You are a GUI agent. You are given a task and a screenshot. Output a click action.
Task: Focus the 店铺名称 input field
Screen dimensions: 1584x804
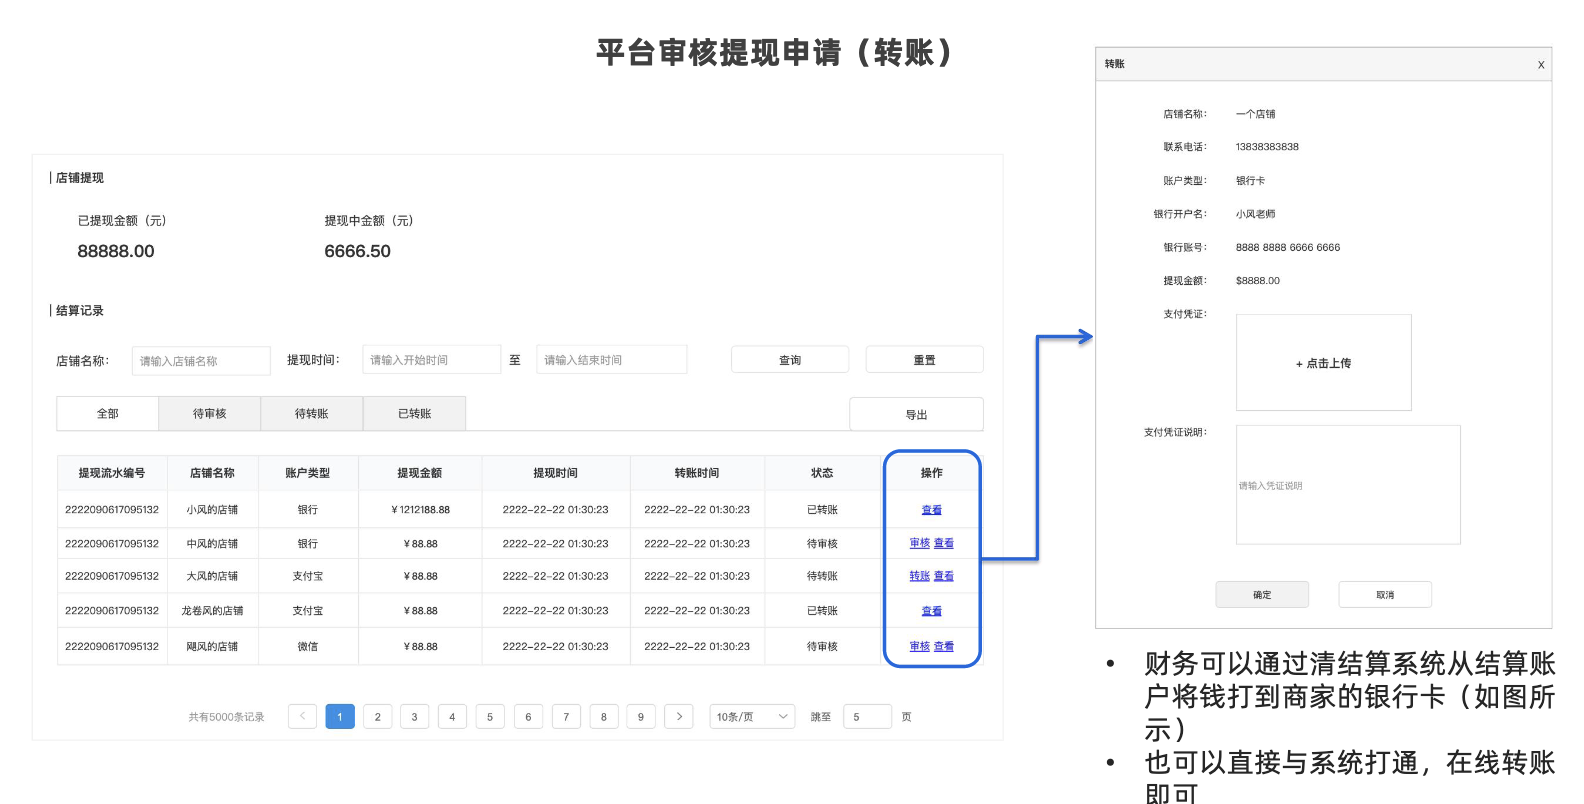[201, 361]
